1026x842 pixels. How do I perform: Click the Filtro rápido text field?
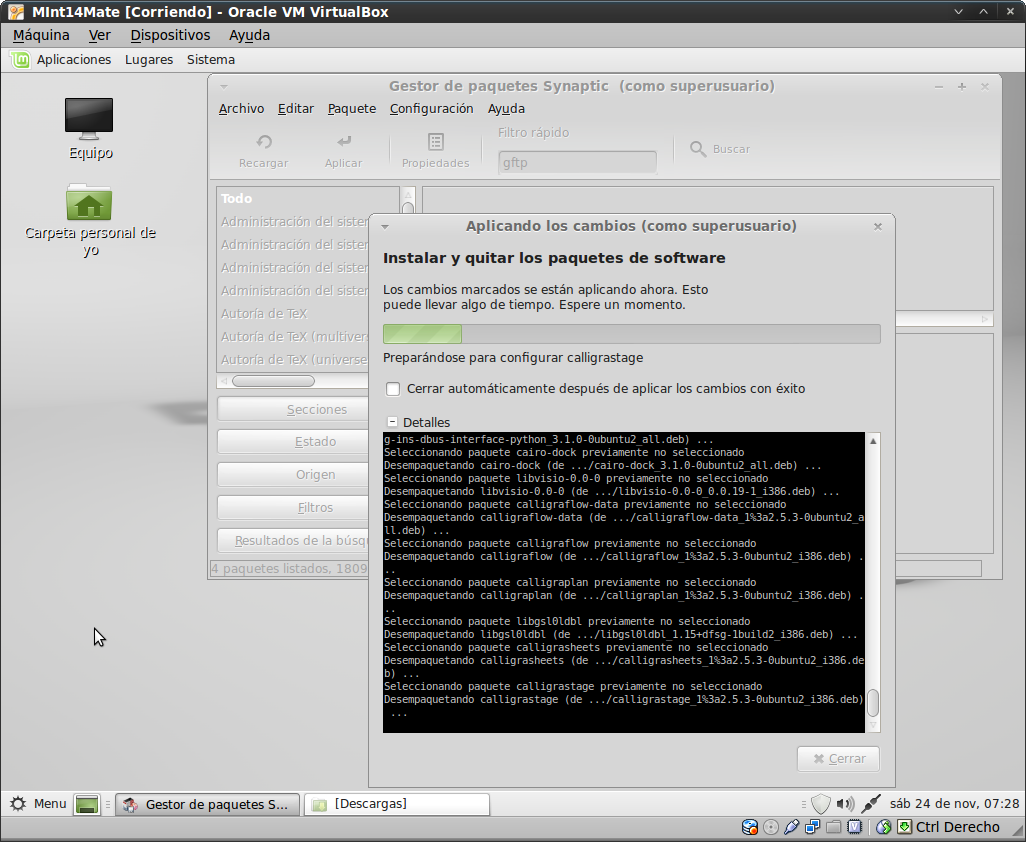coord(577,162)
